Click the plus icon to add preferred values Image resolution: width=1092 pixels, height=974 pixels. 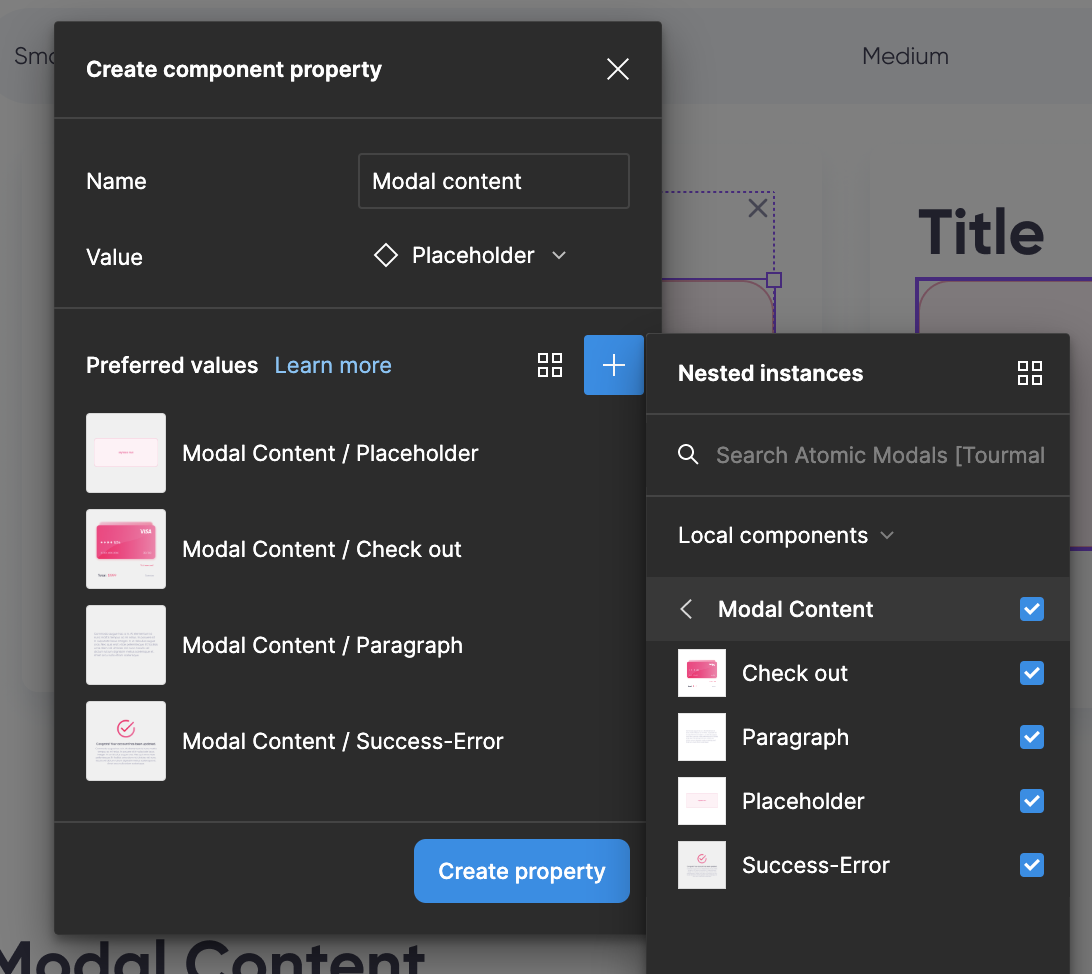(x=613, y=366)
